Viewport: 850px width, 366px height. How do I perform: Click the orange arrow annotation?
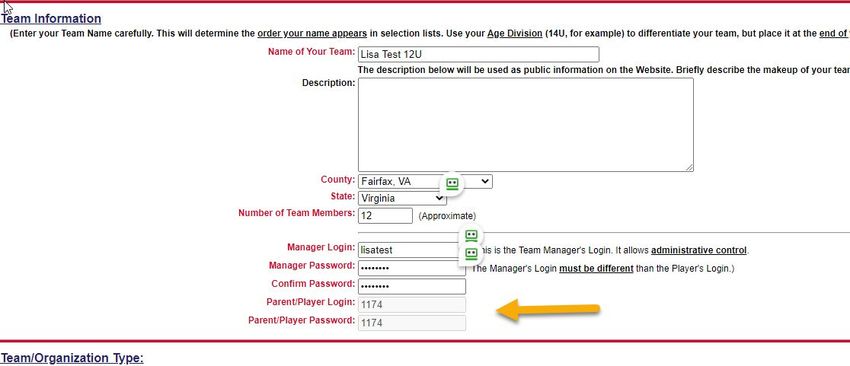click(x=548, y=310)
